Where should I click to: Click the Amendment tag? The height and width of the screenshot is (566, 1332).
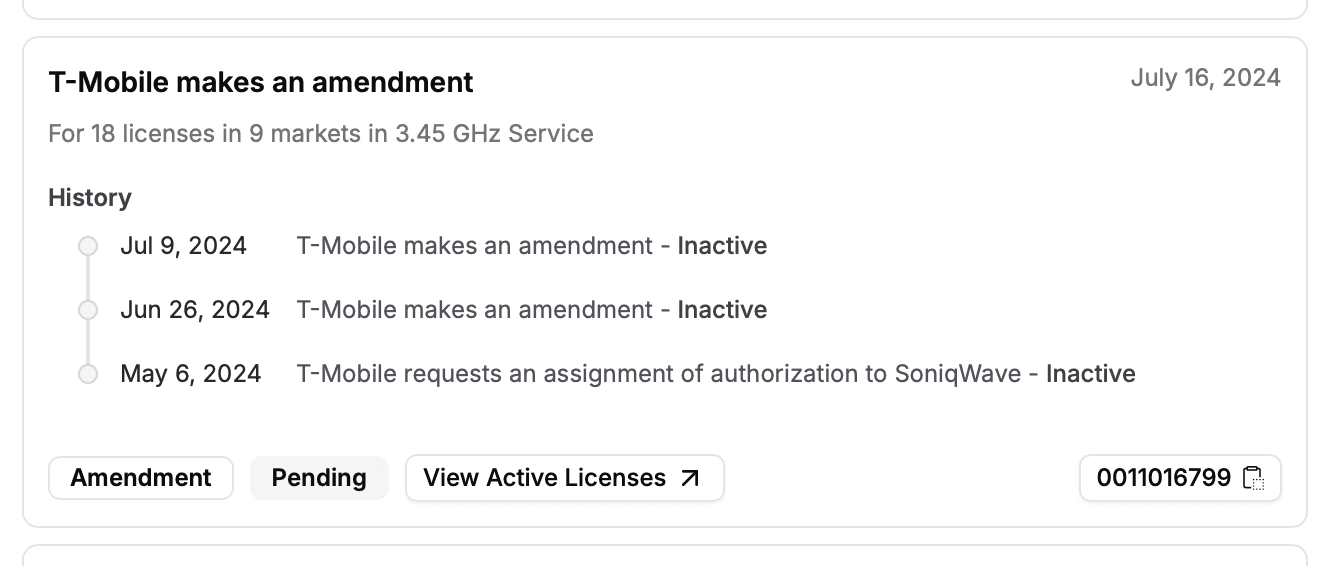pos(141,478)
